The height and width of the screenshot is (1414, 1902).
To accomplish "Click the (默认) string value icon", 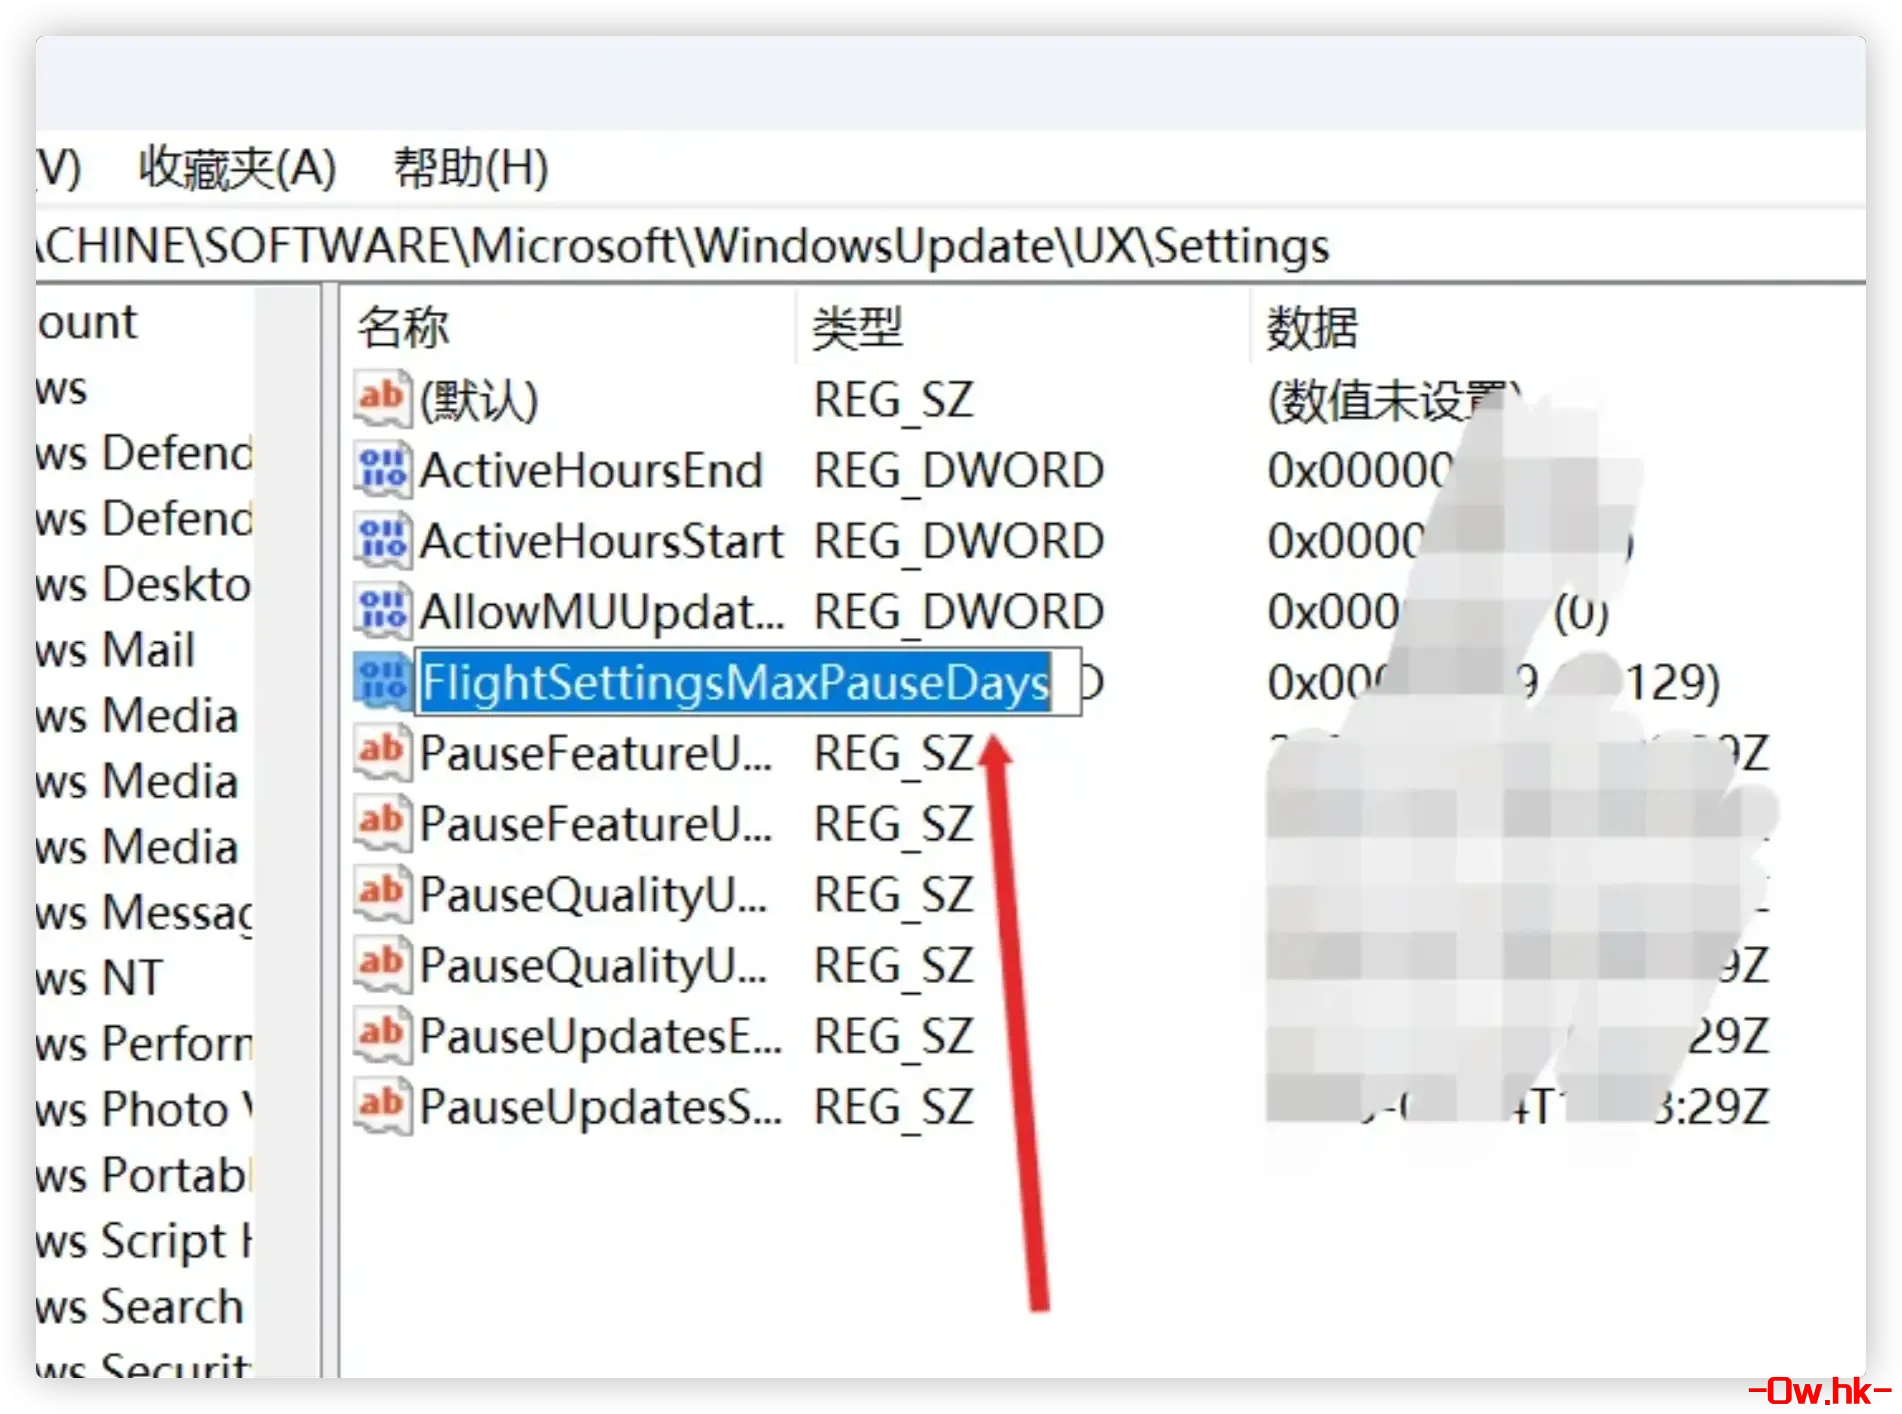I will coord(382,399).
